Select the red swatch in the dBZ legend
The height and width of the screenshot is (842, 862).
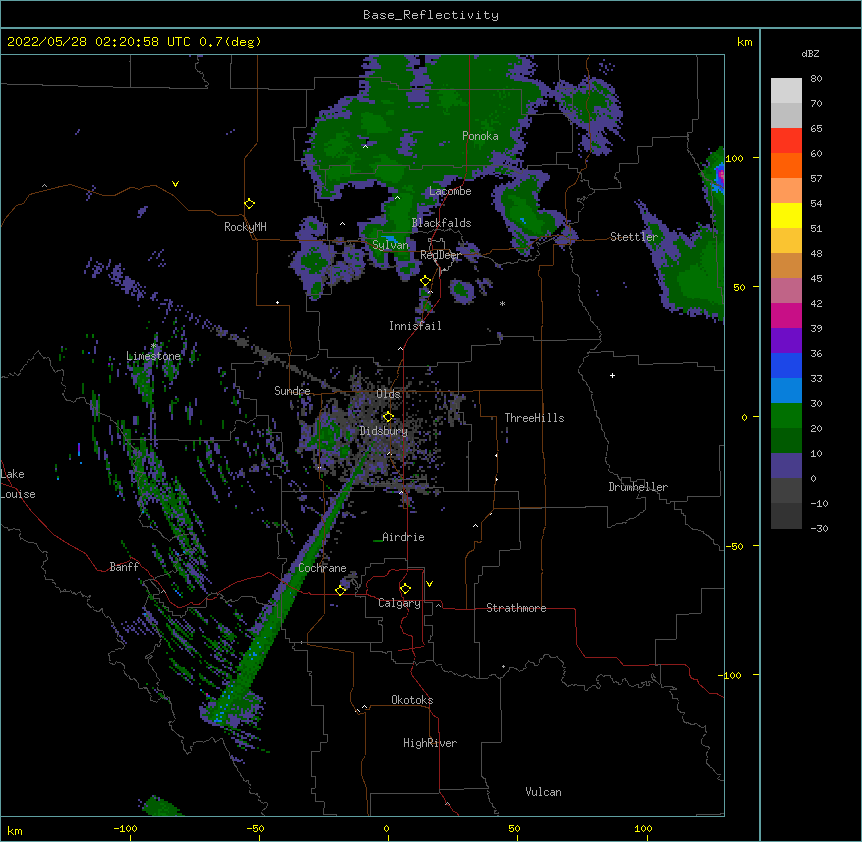click(786, 140)
